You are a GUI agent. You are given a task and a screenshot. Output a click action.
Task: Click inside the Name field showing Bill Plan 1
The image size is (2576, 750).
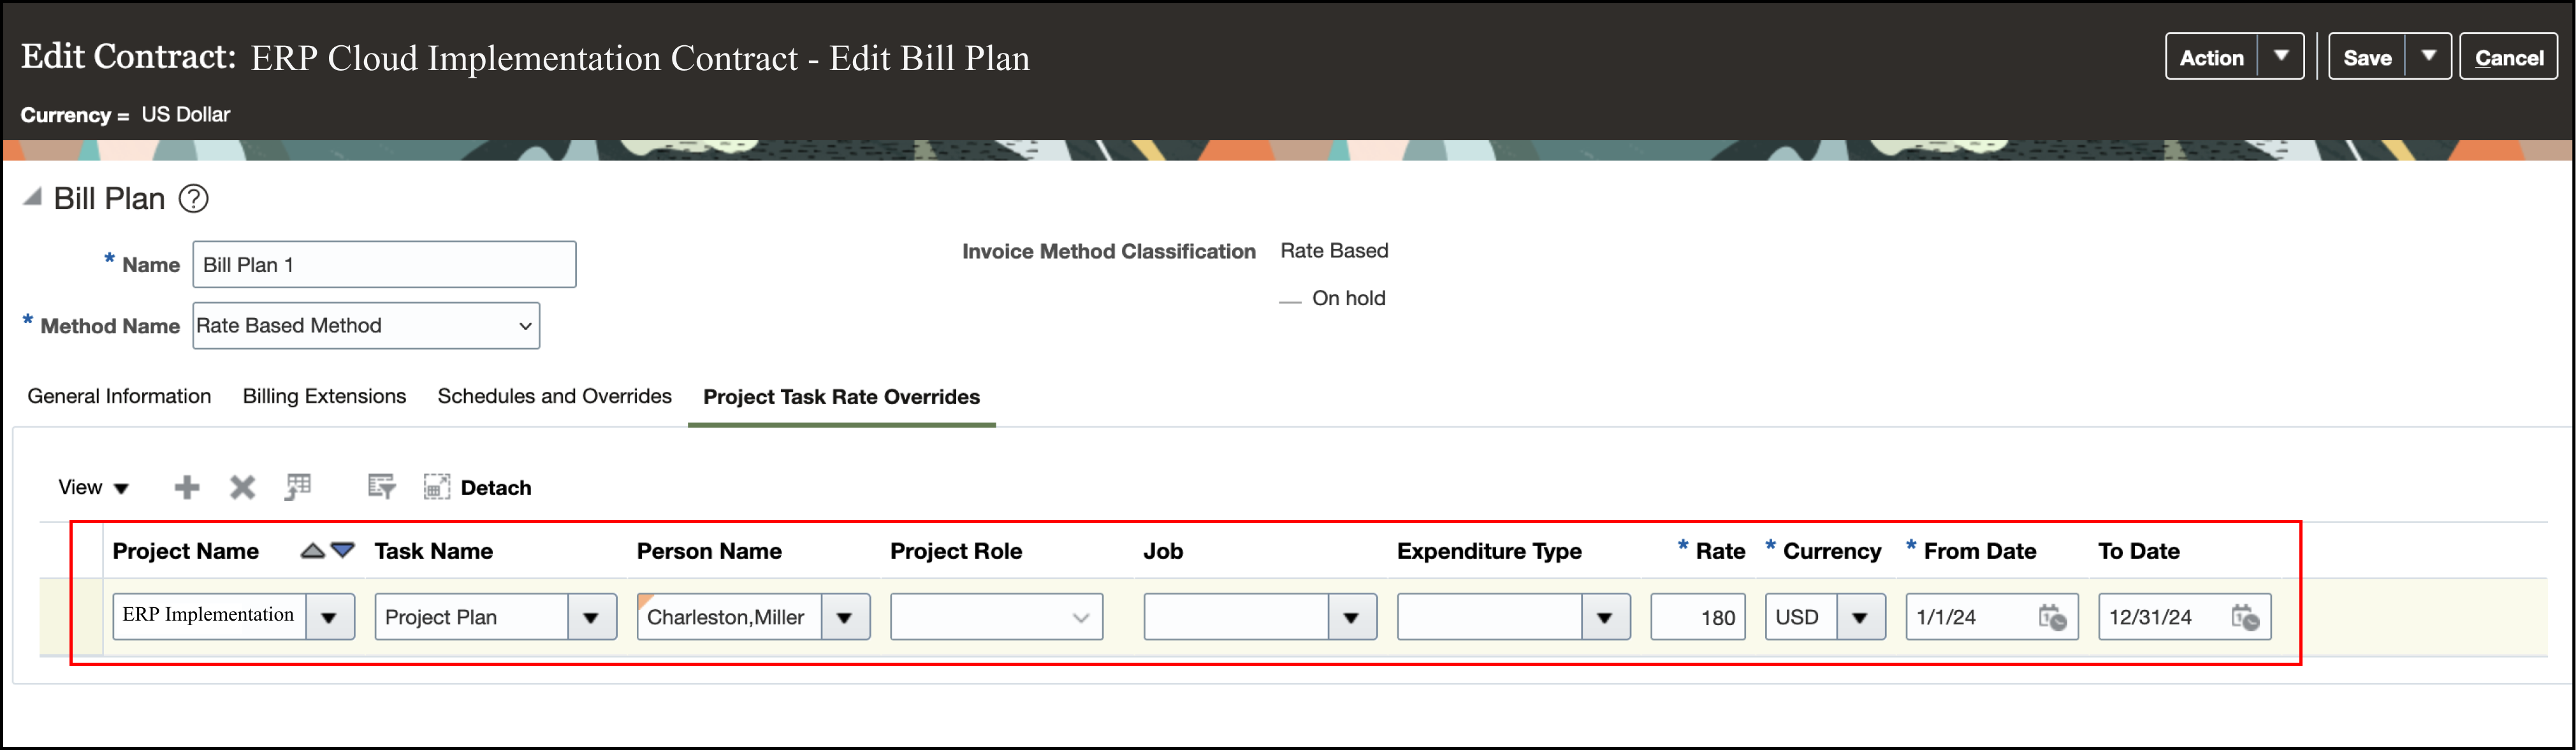tap(383, 264)
